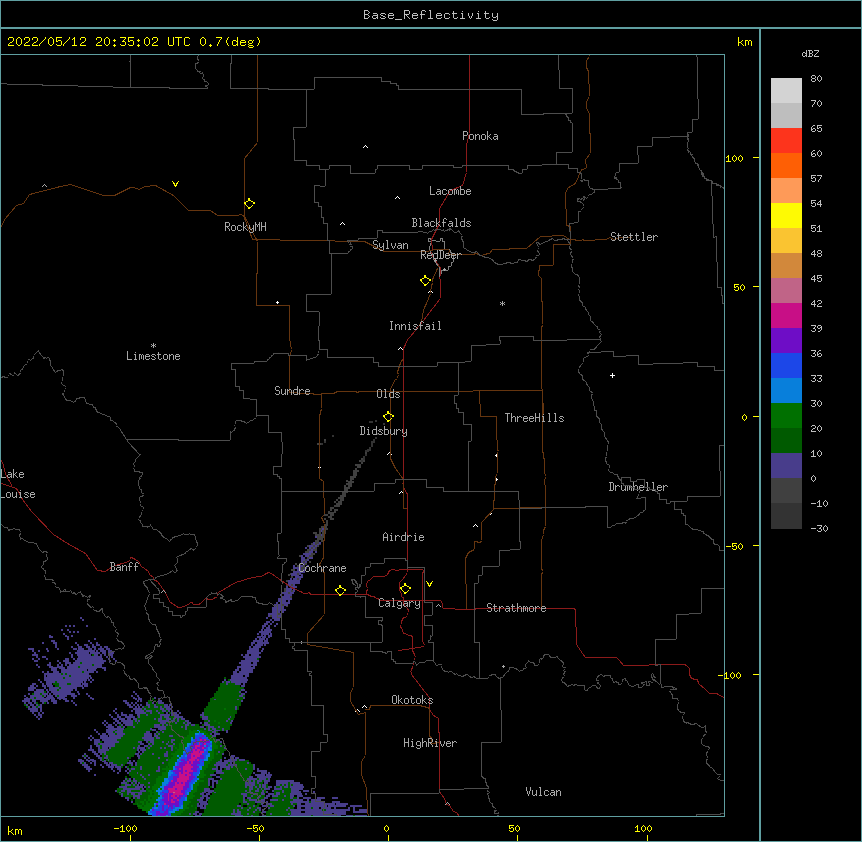The image size is (862, 842).
Task: Click the RedDeer city label
Action: (x=440, y=255)
